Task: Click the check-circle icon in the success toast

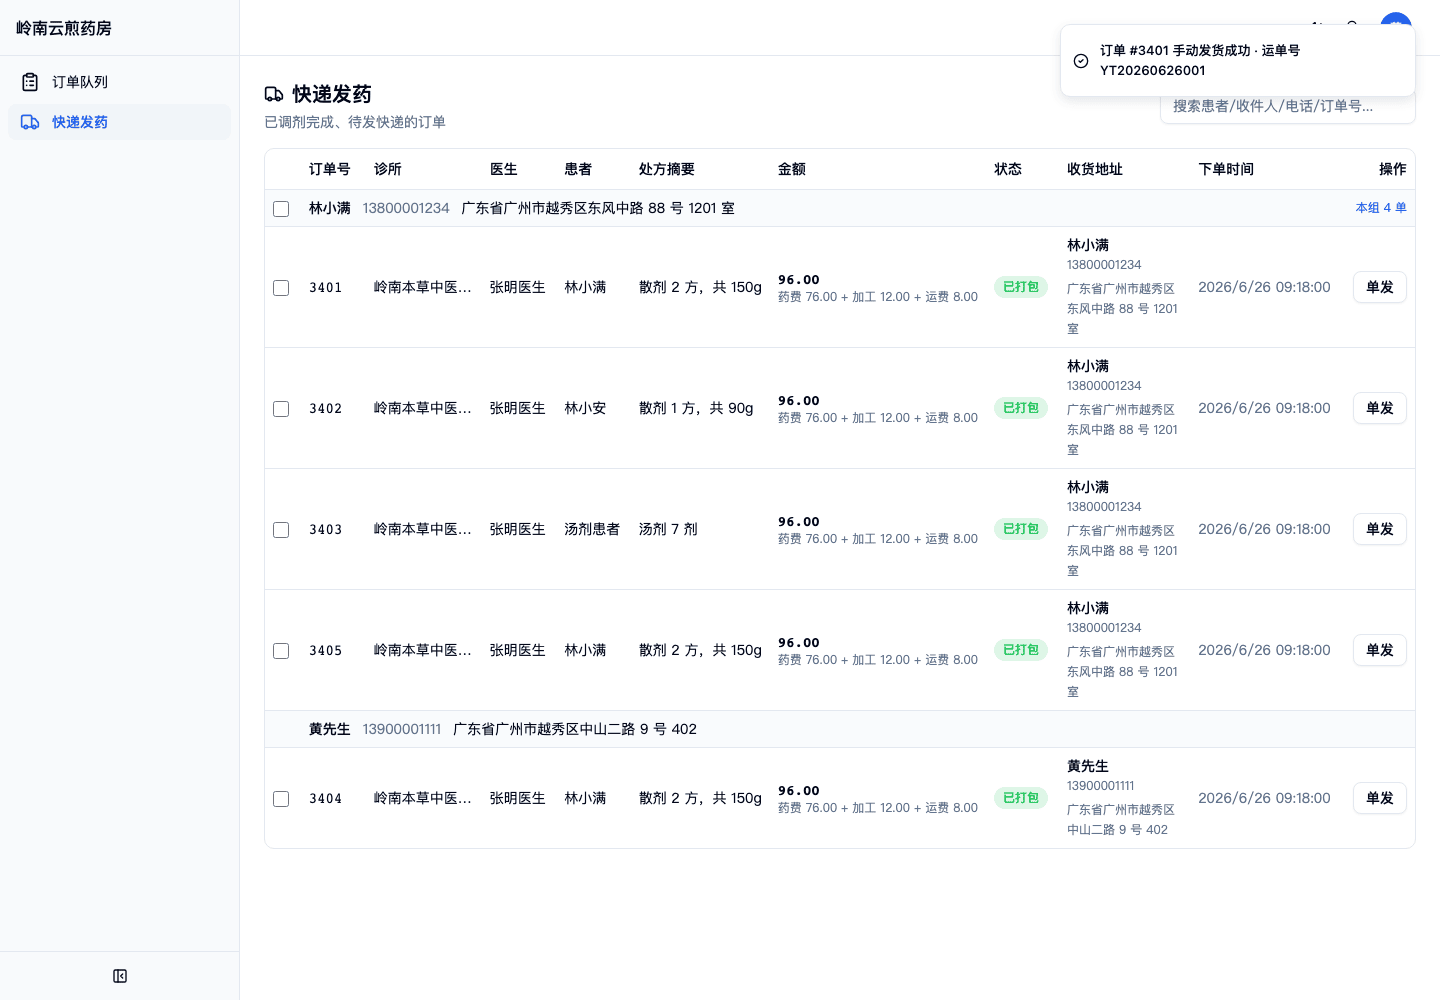Action: point(1081,61)
